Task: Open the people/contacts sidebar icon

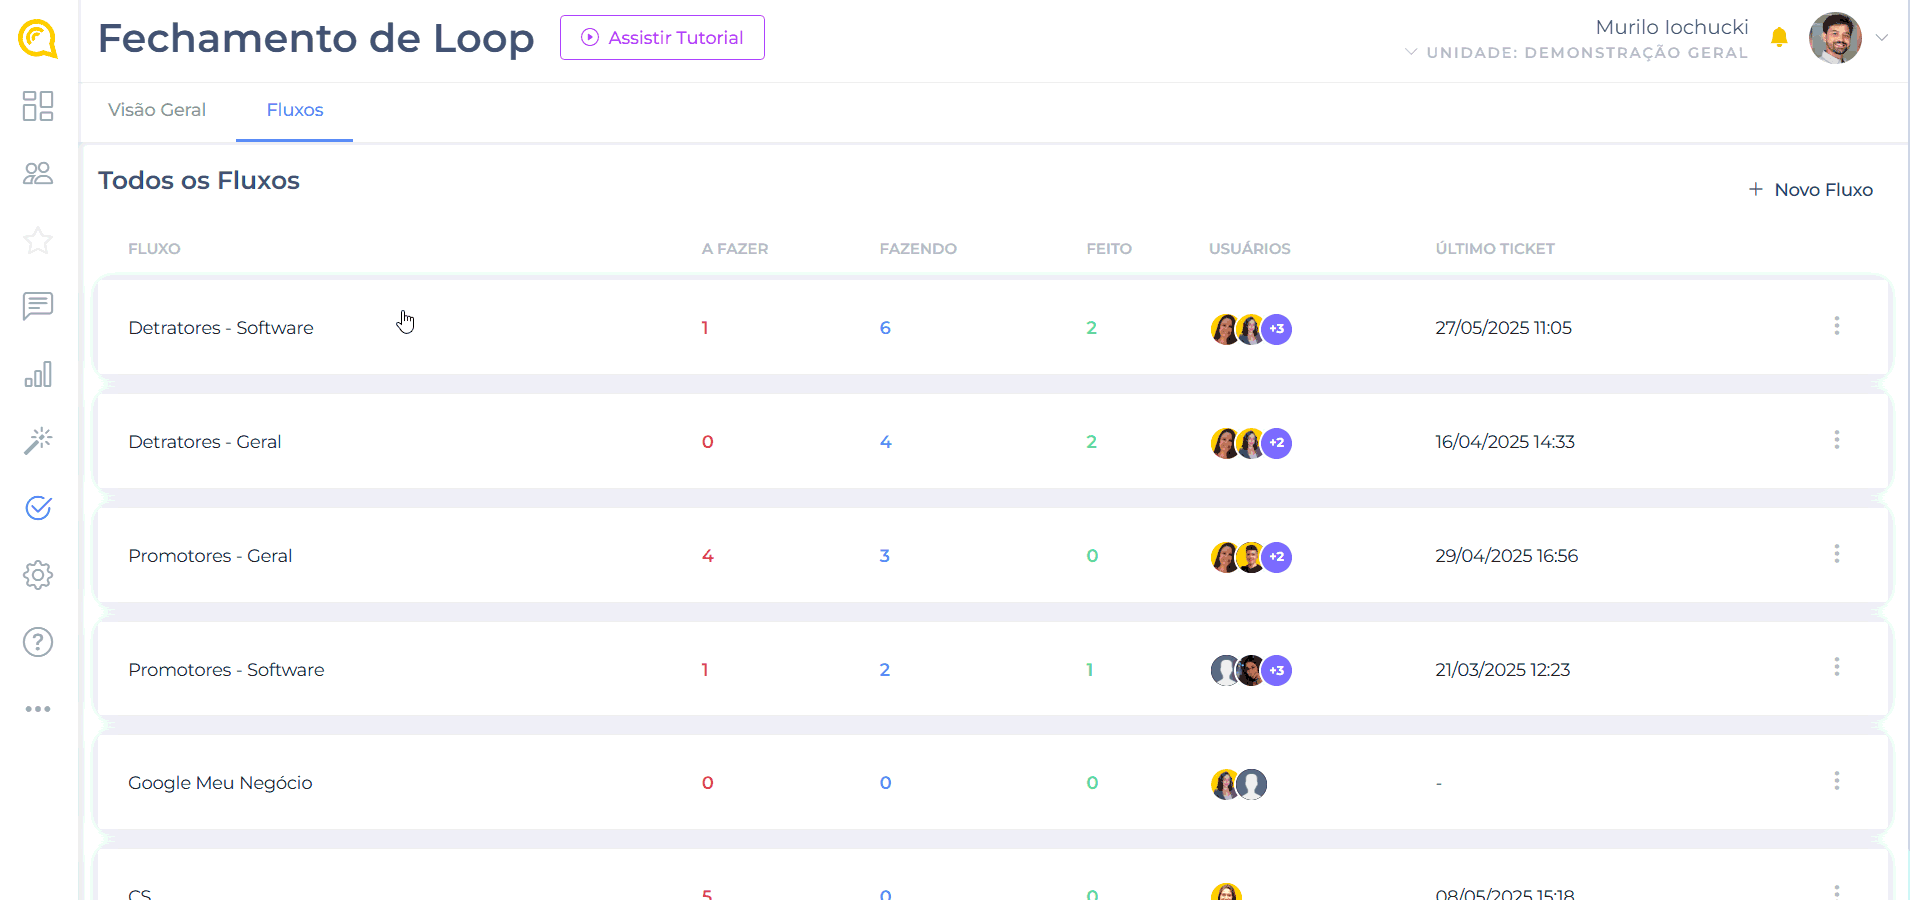Action: pyautogui.click(x=38, y=174)
